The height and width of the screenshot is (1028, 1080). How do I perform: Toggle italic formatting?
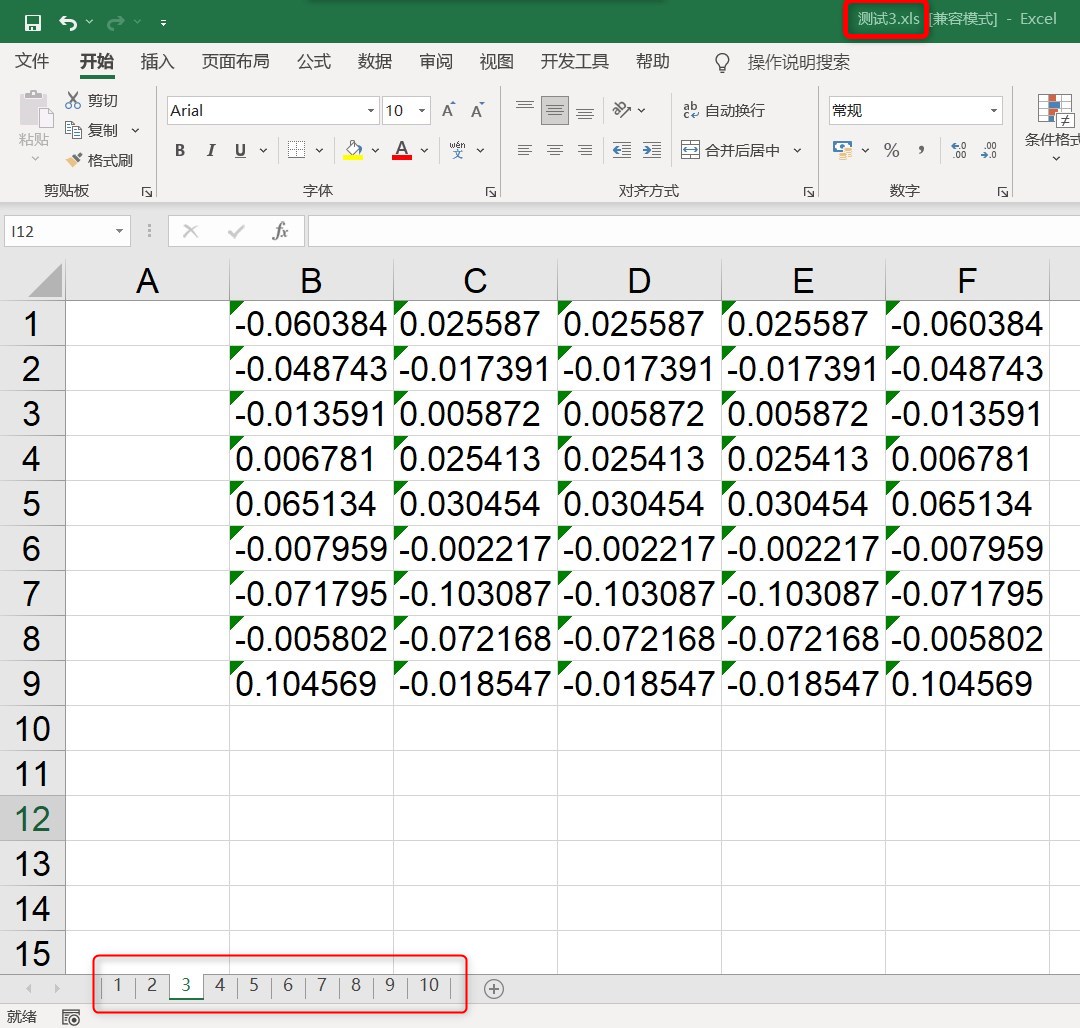[211, 150]
